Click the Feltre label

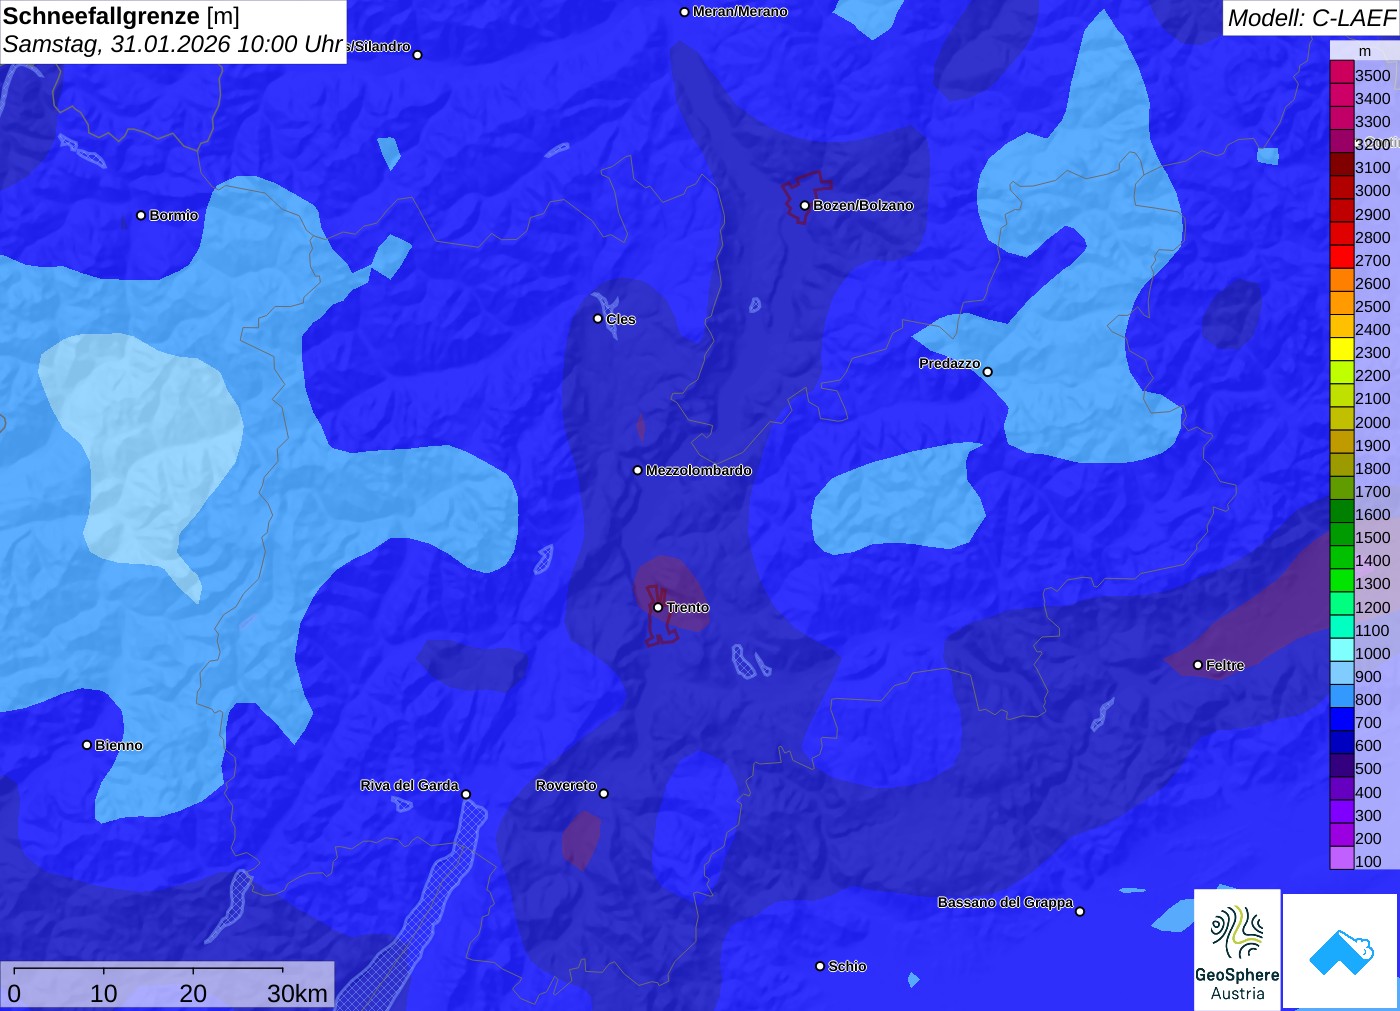click(x=1225, y=665)
